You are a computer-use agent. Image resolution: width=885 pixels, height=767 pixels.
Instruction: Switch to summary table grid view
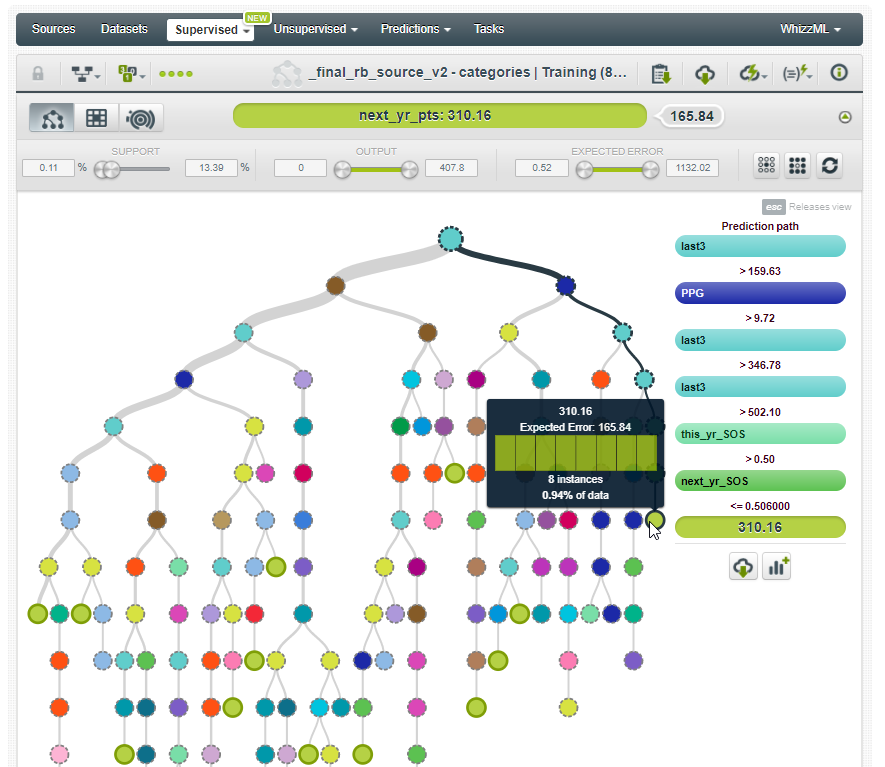[96, 118]
